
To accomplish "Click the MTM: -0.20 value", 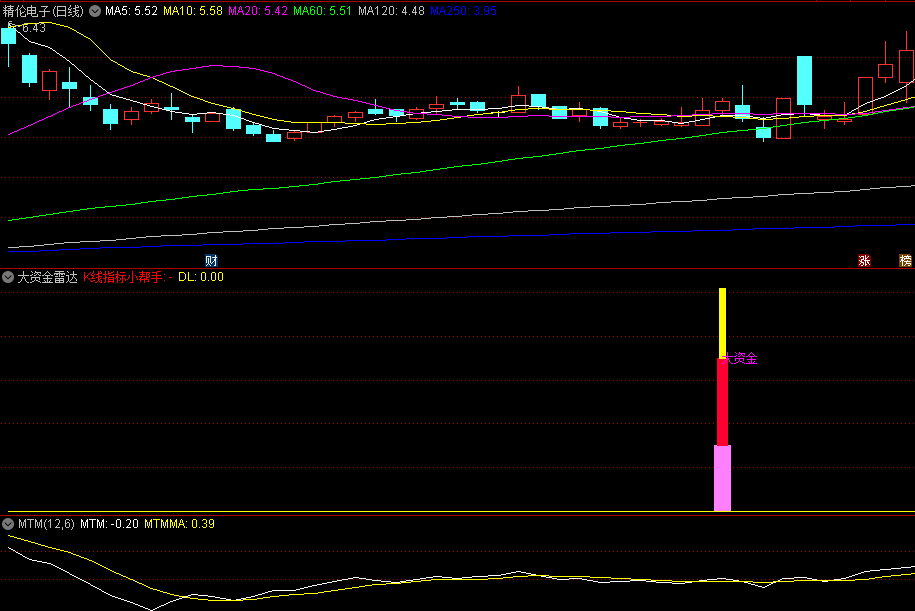I will point(109,524).
